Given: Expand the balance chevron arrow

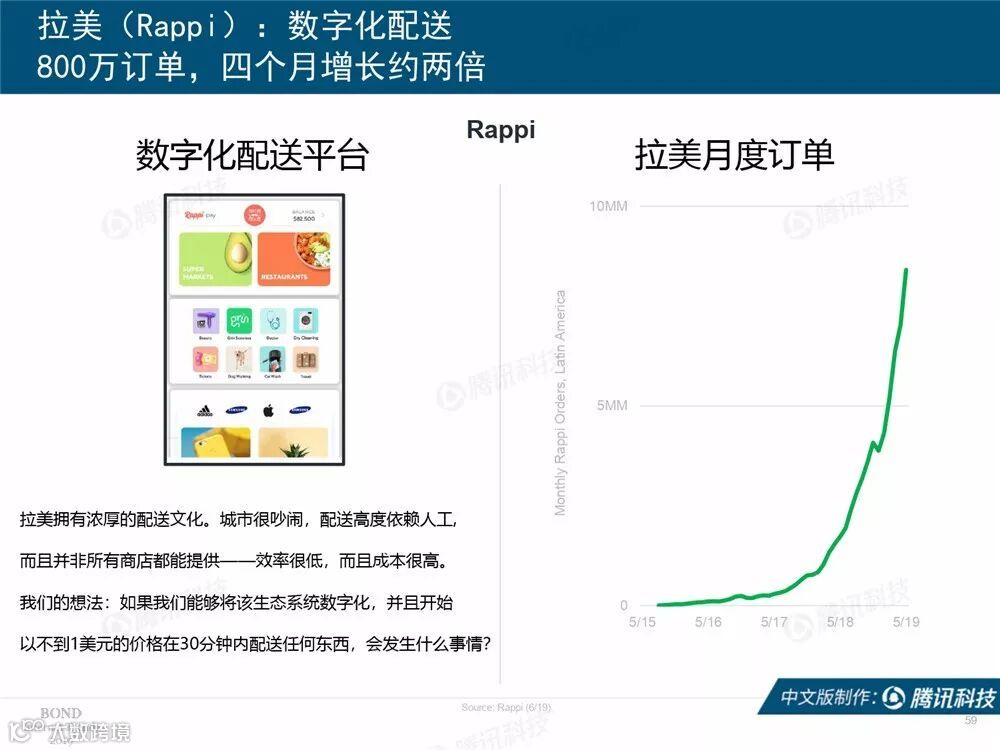Looking at the screenshot, I should click(323, 215).
